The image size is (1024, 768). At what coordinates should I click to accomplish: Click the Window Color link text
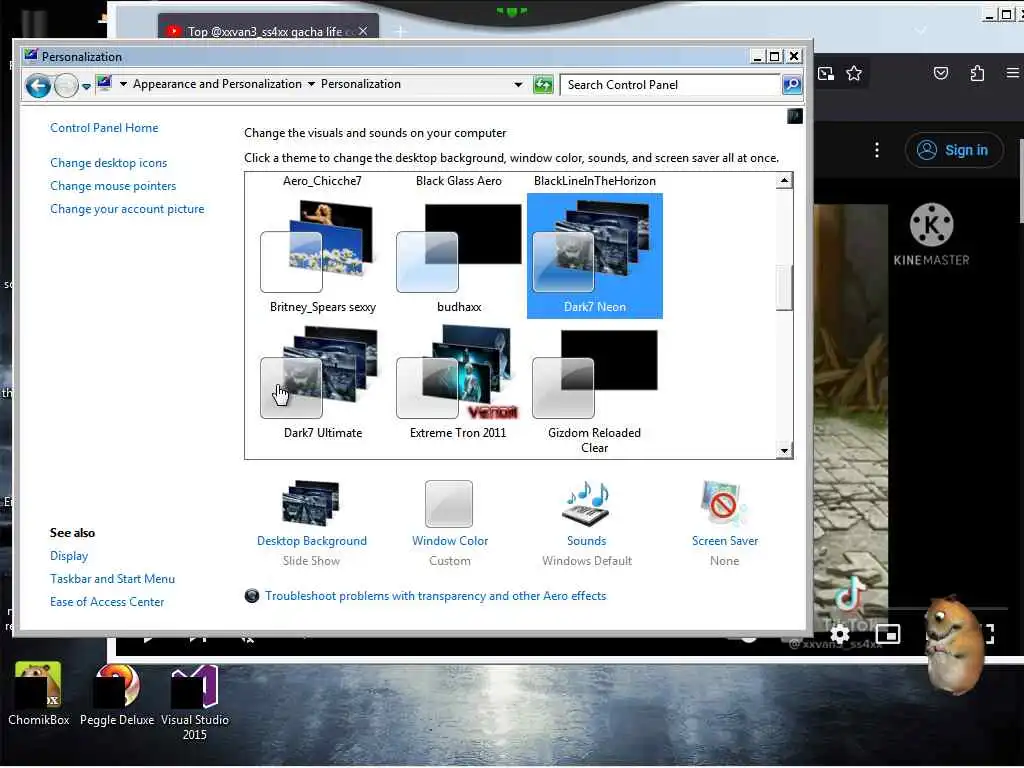pos(450,541)
